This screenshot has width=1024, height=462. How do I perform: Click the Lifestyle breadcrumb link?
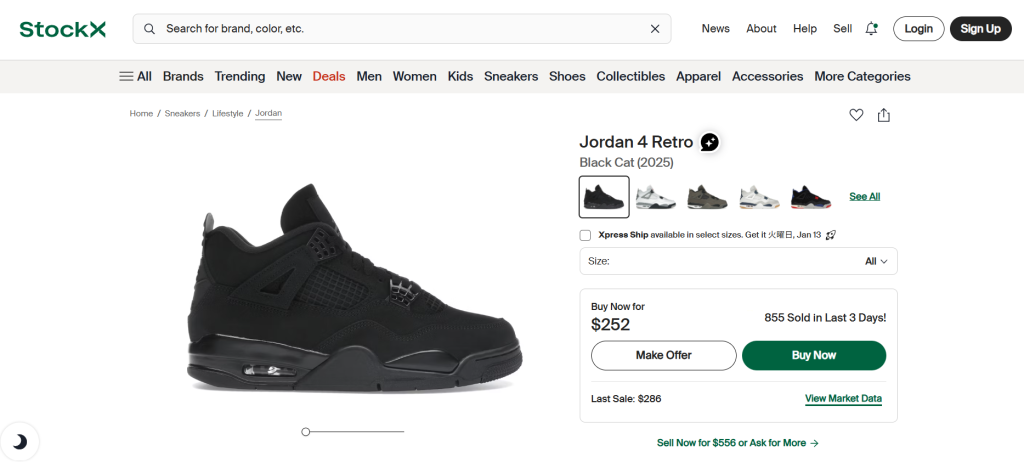point(227,114)
